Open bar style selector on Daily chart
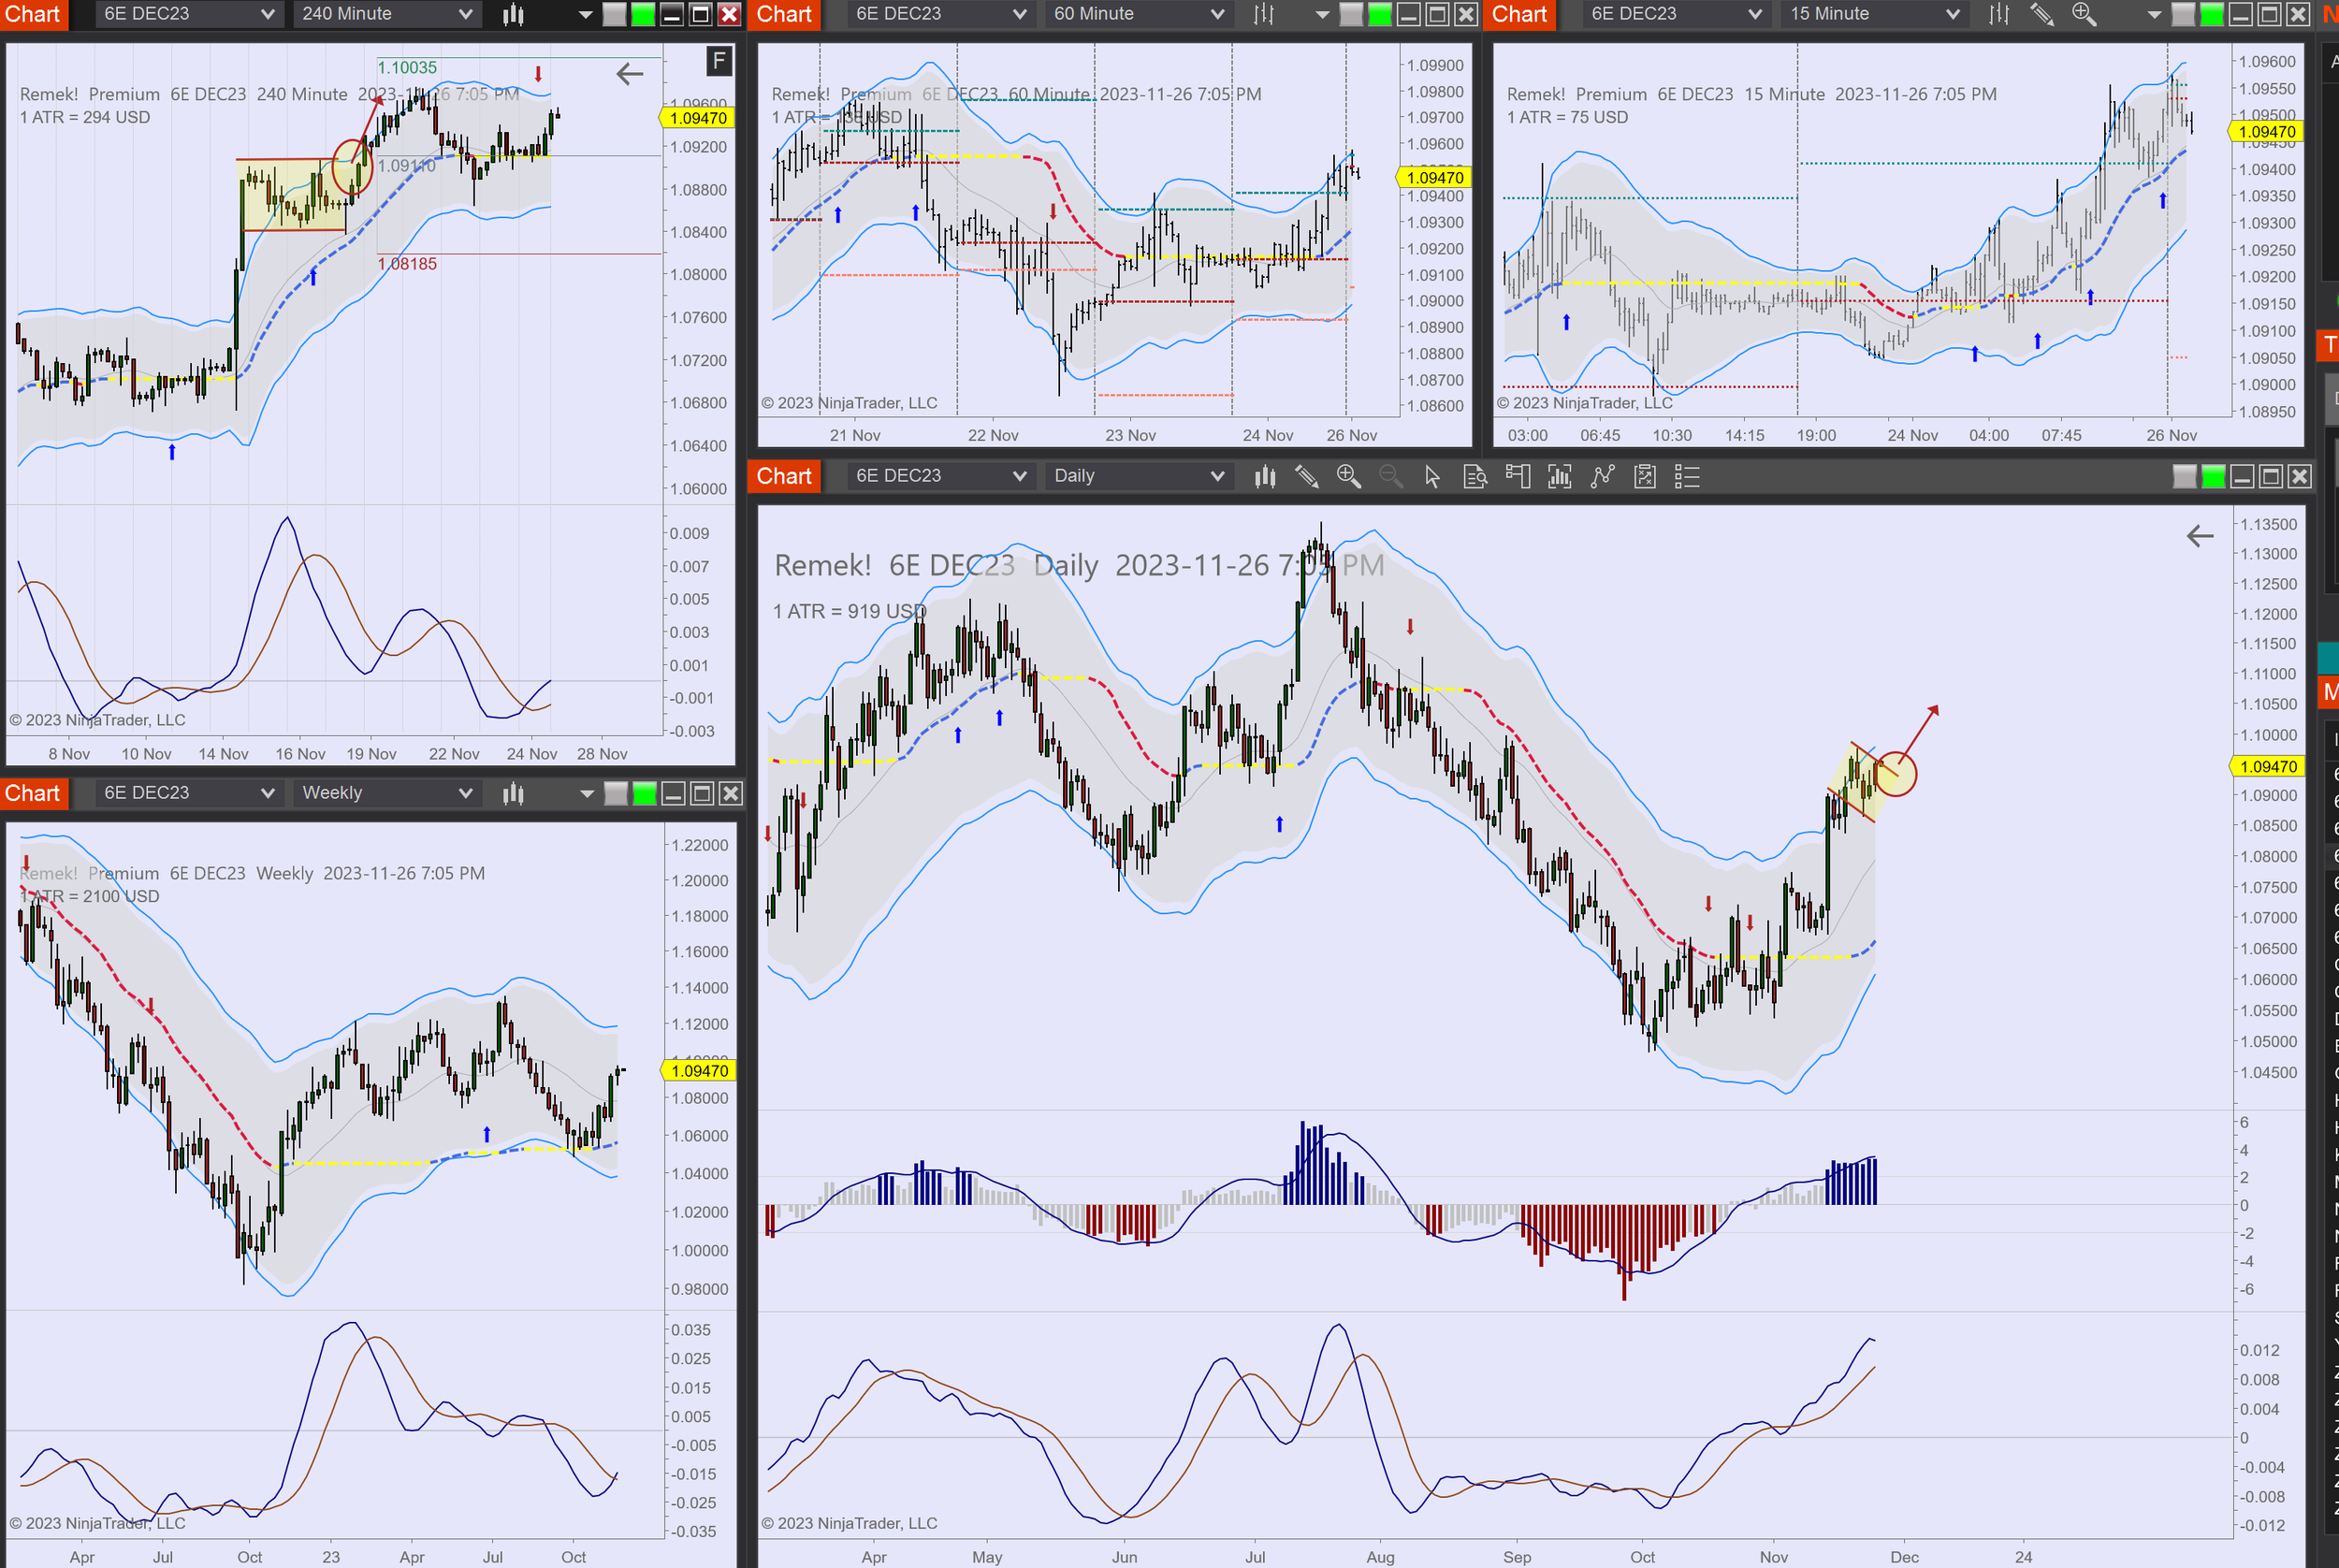 (x=1265, y=477)
